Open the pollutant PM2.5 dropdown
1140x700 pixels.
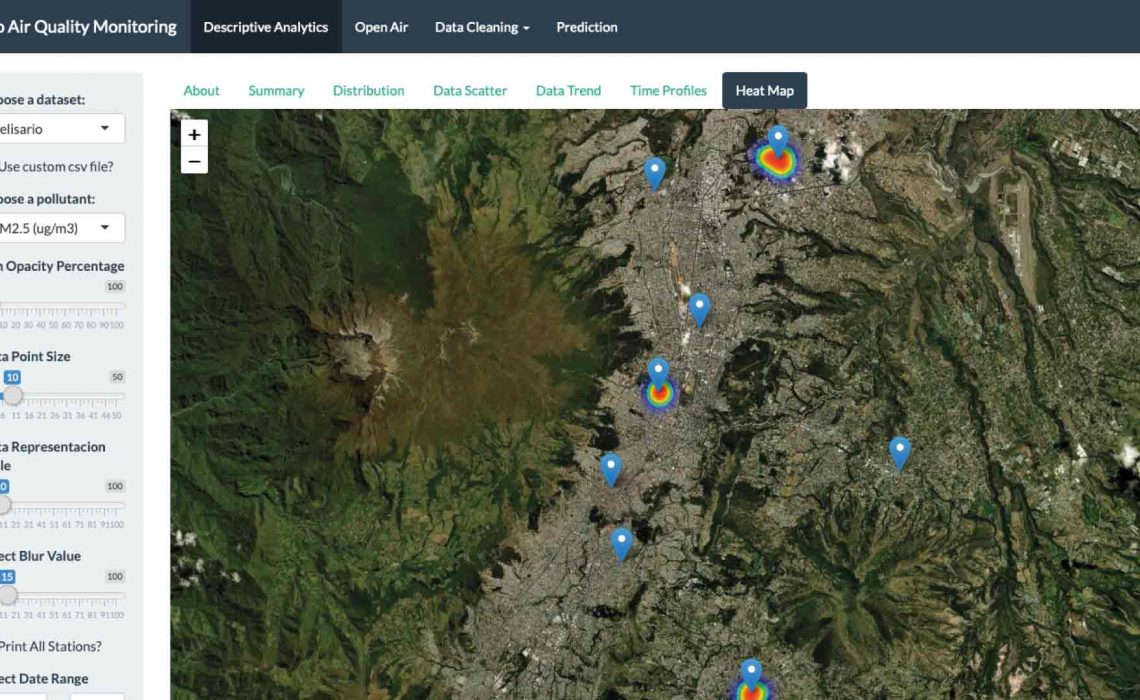click(60, 228)
